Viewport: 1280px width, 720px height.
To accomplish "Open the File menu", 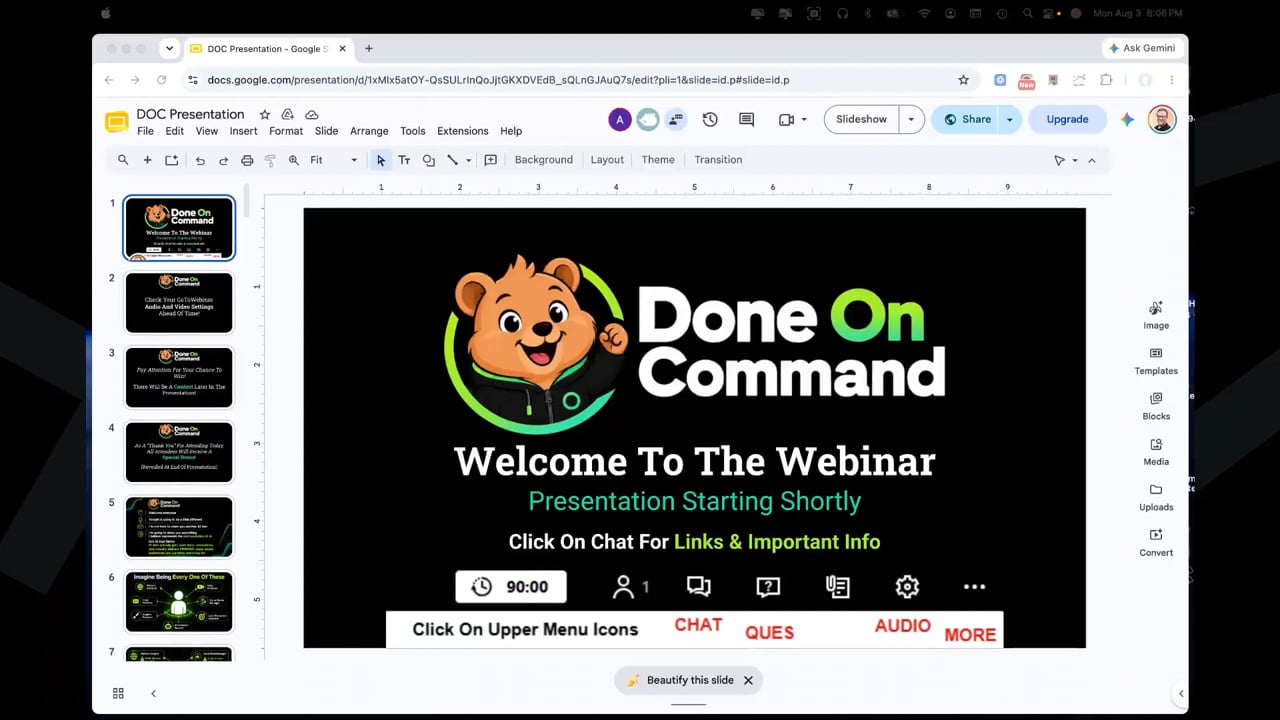I will pyautogui.click(x=145, y=131).
